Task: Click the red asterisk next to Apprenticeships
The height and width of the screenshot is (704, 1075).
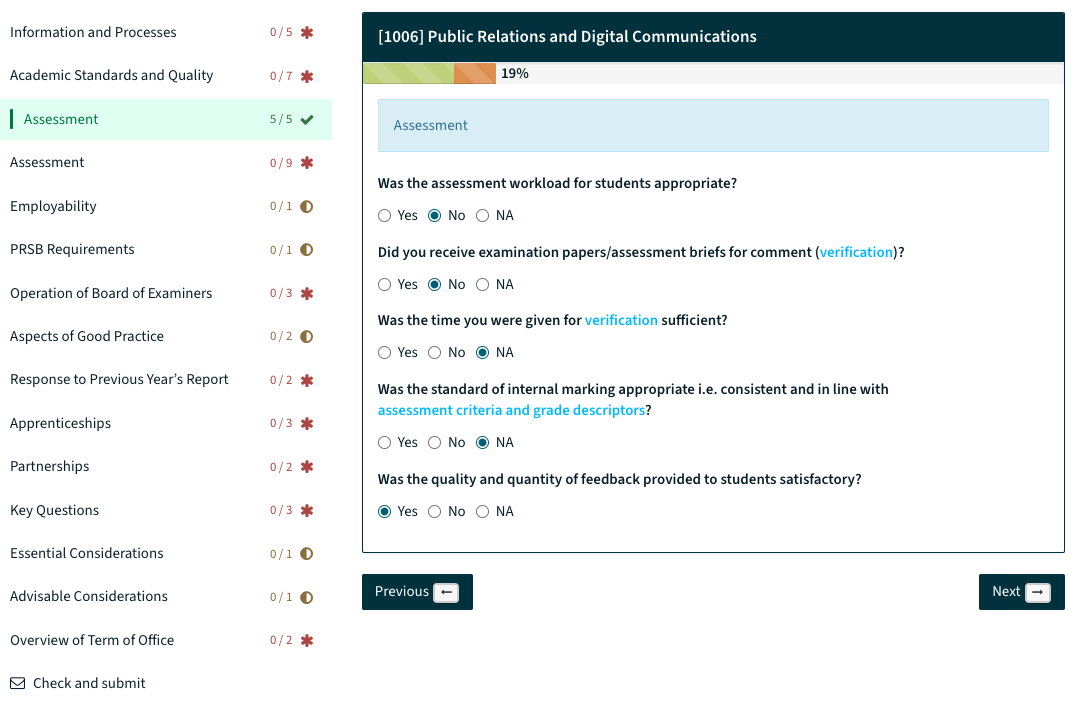Action: coord(307,424)
